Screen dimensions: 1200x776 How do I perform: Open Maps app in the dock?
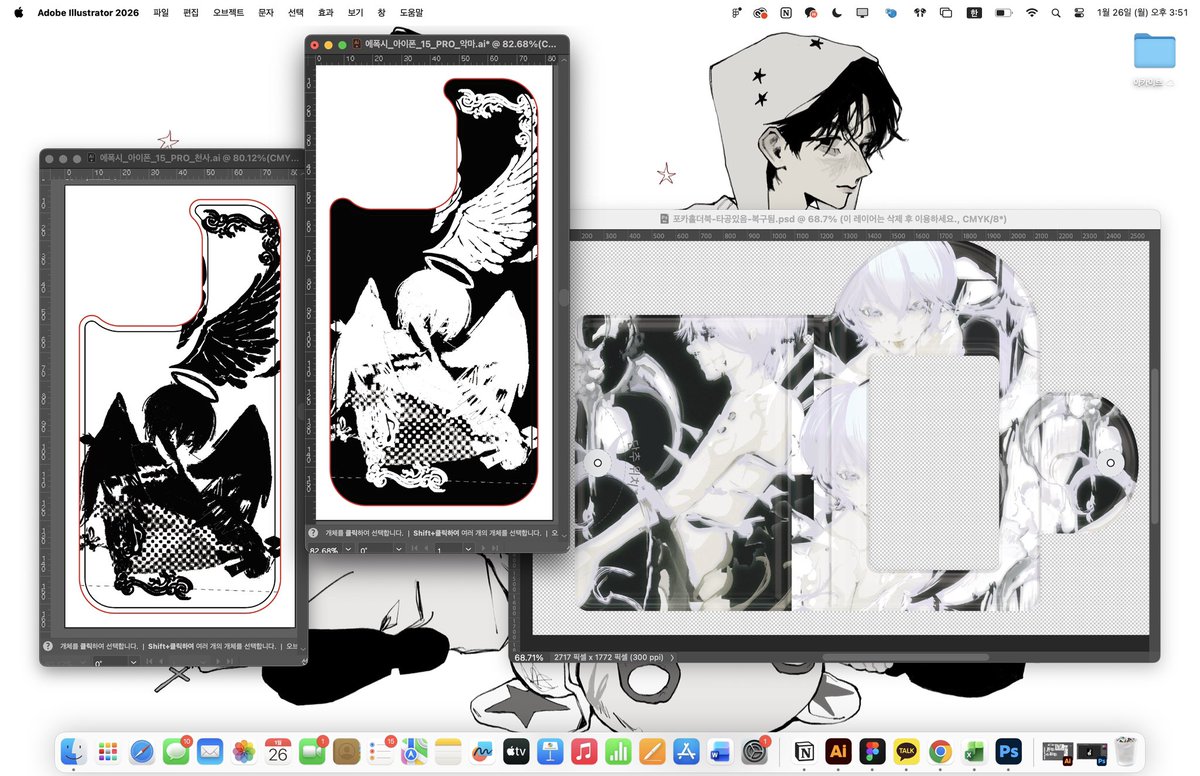(414, 751)
